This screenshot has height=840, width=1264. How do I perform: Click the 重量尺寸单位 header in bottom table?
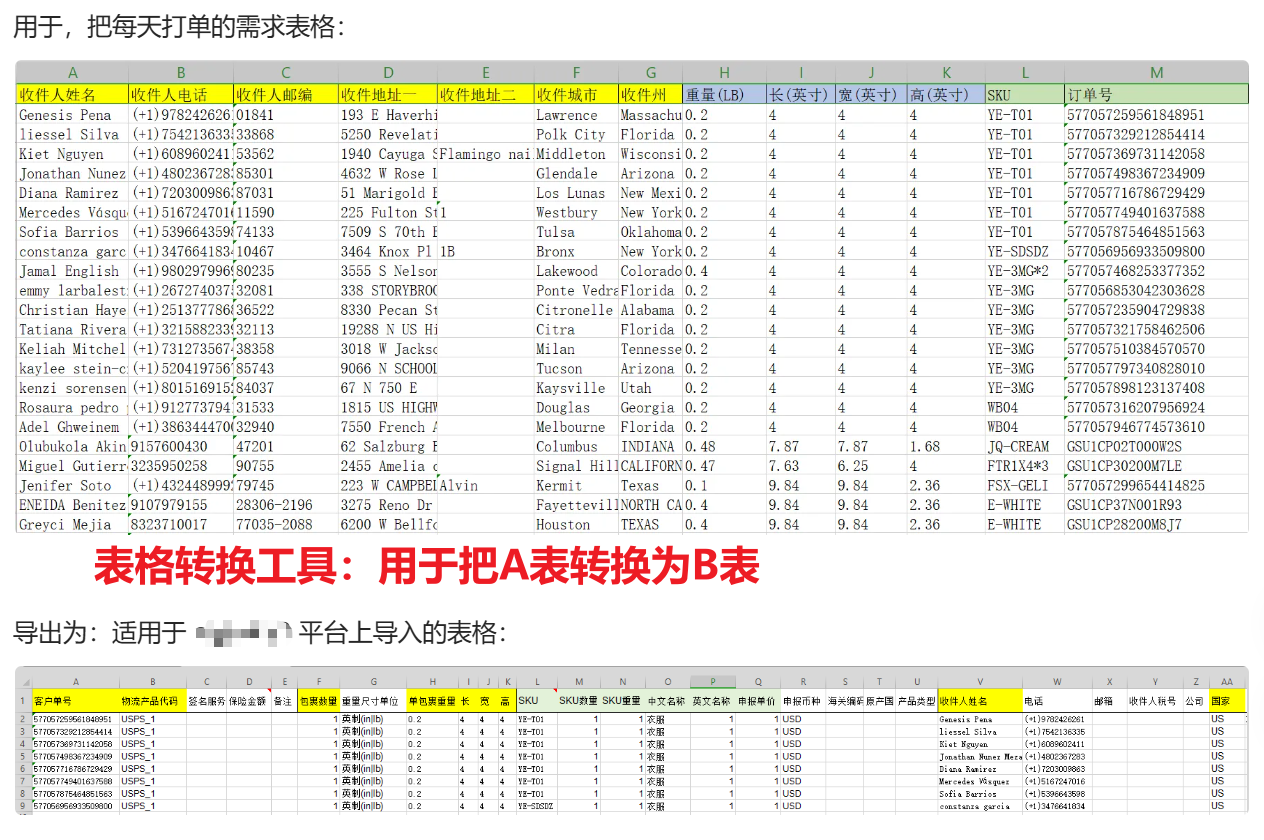(x=373, y=701)
